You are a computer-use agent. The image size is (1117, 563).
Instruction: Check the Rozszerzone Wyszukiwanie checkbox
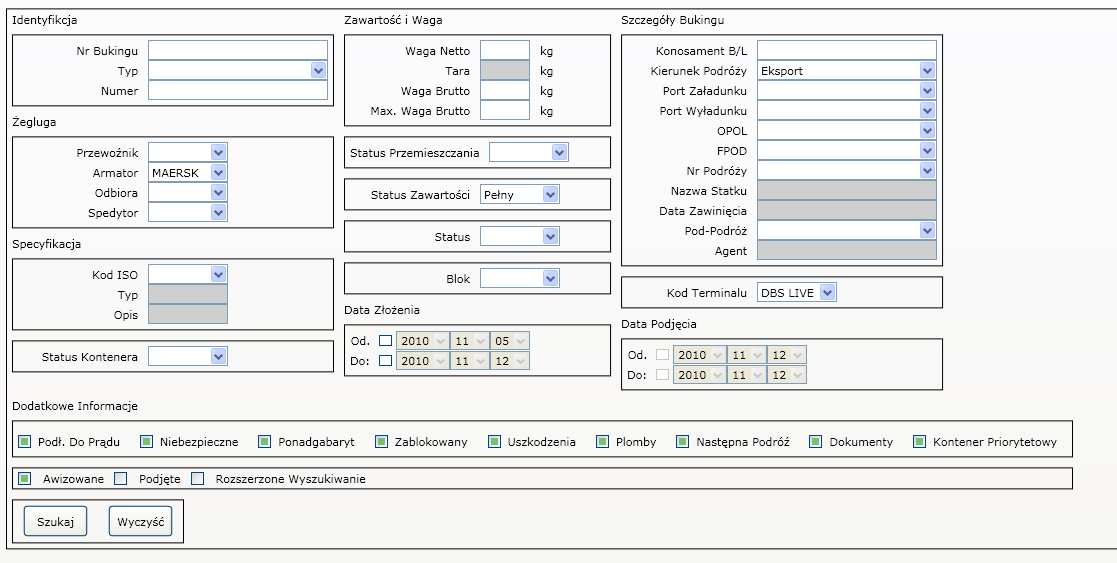pyautogui.click(x=197, y=479)
